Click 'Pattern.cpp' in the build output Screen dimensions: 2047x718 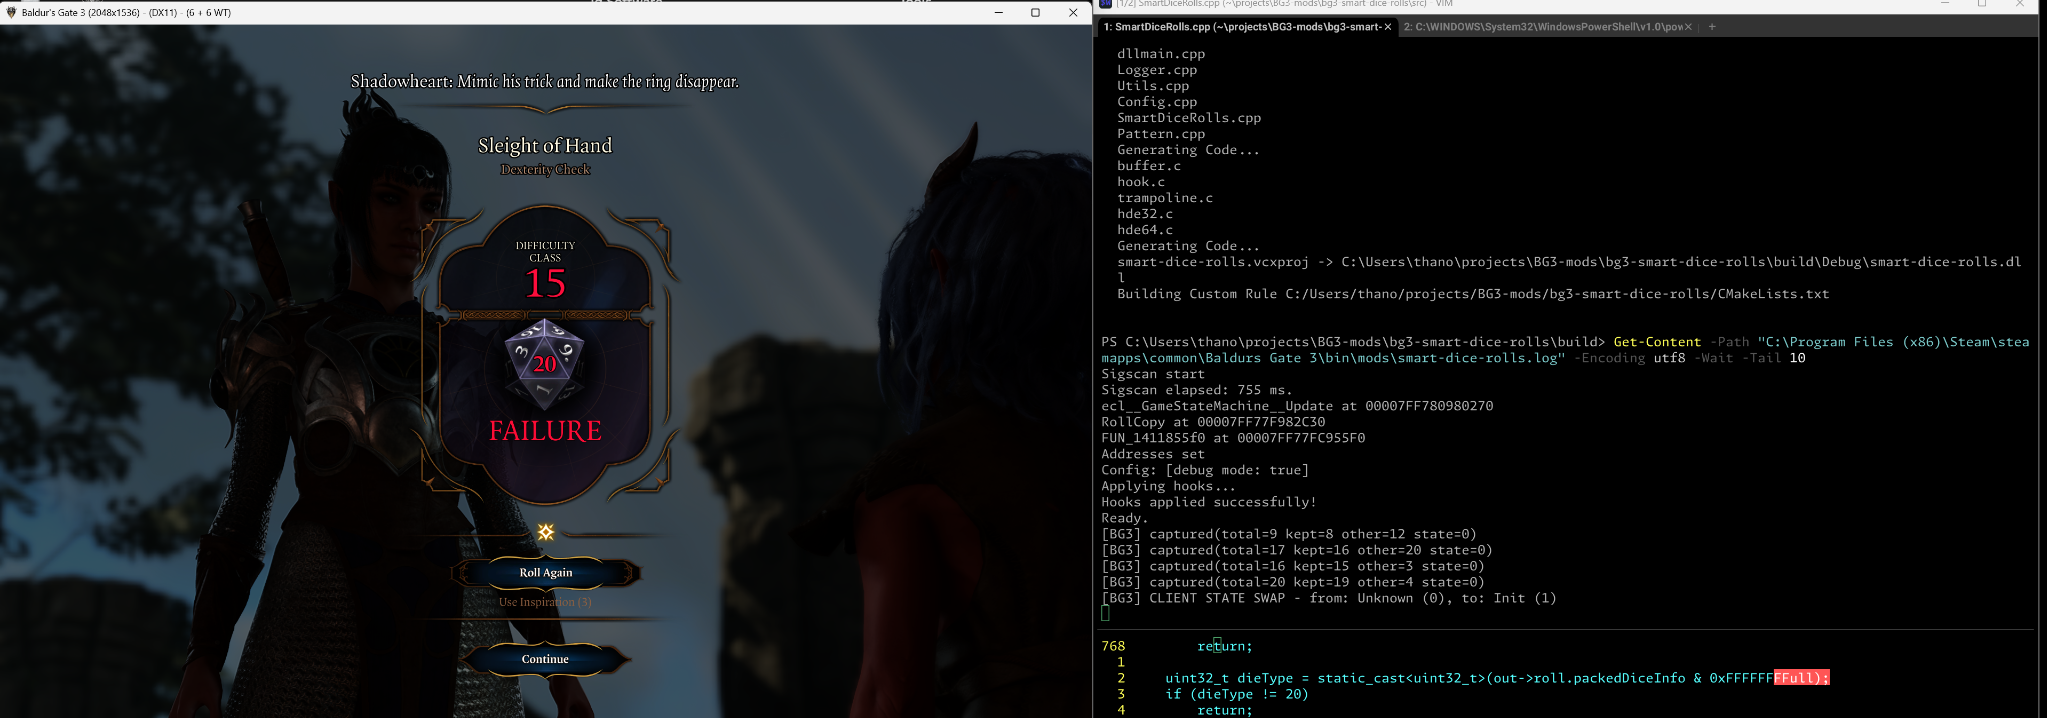click(x=1161, y=134)
